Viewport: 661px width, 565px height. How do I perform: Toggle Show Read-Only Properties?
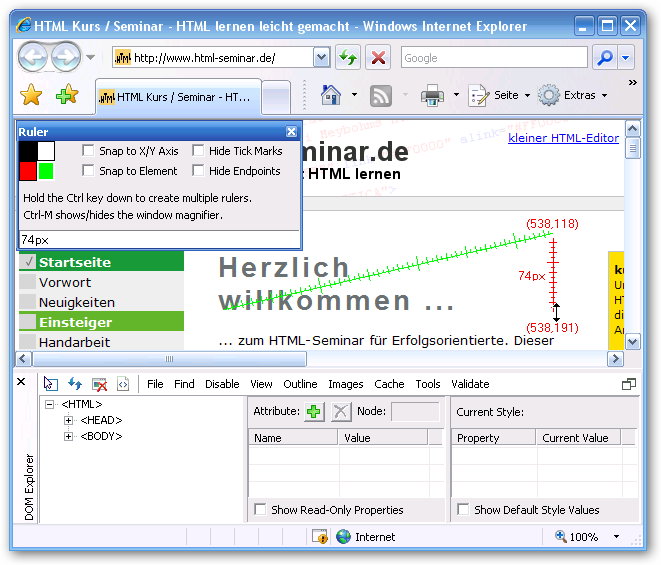[261, 509]
